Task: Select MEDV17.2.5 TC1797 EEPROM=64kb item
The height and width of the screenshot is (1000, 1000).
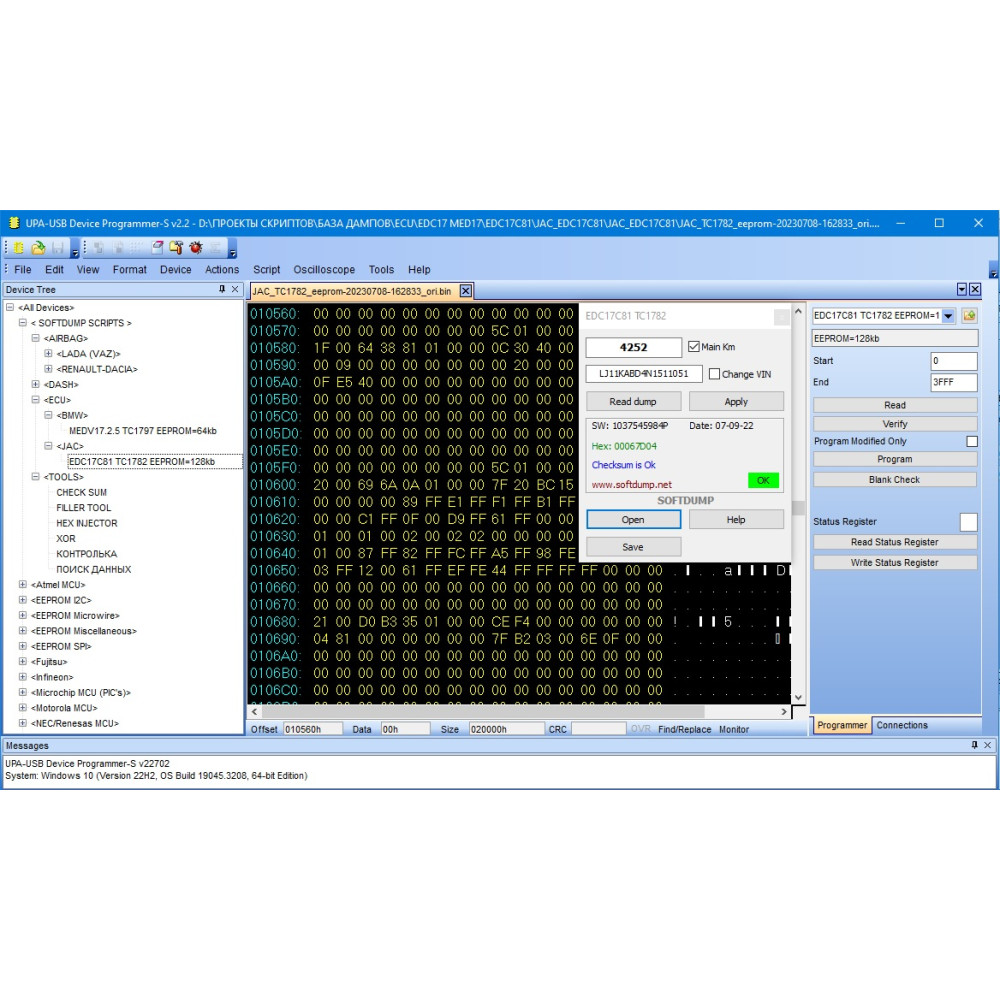Action: (x=143, y=430)
